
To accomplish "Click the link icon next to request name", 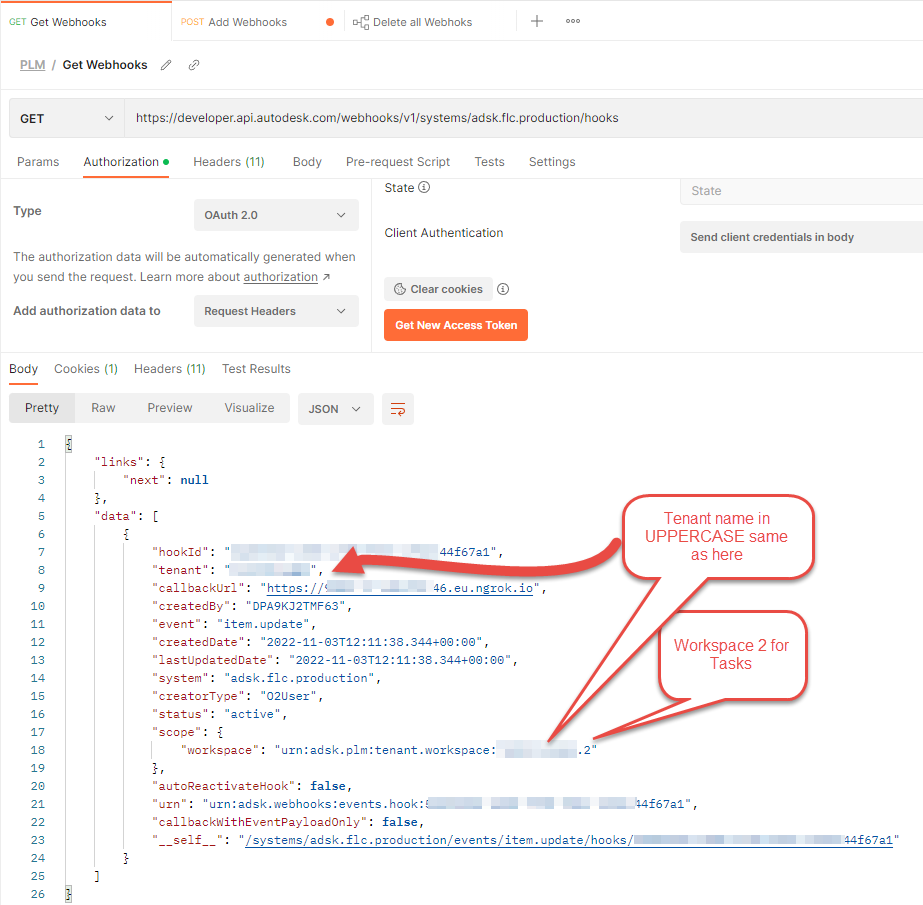I will pyautogui.click(x=194, y=65).
